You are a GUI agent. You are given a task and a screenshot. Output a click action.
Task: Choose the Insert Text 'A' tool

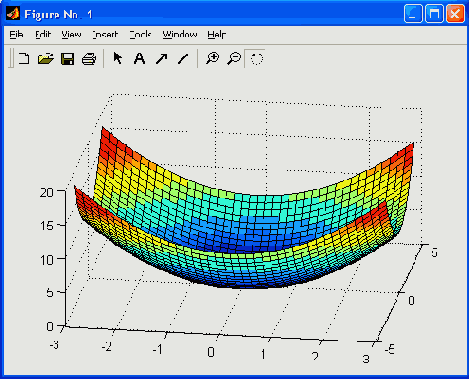[x=139, y=59]
